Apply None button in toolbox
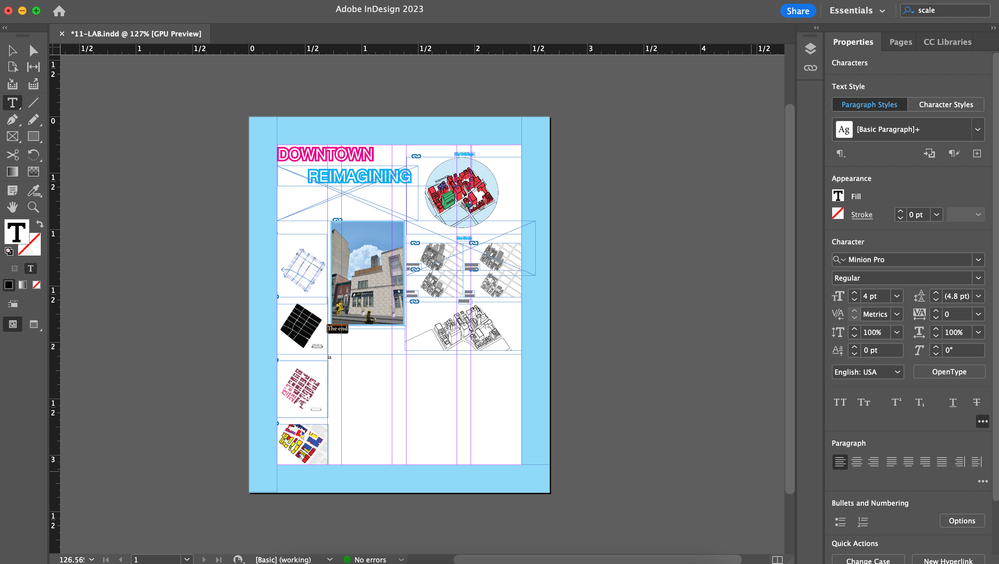The height and width of the screenshot is (564, 999). 36,285
